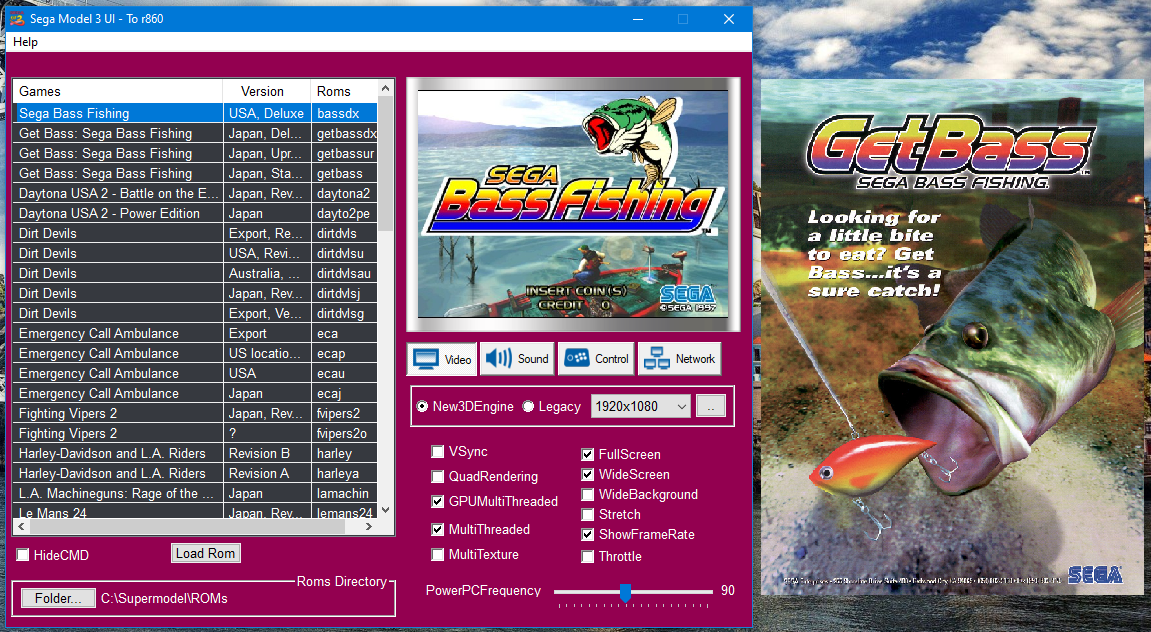Select the L.A. Machineguns Japan row

[195, 493]
